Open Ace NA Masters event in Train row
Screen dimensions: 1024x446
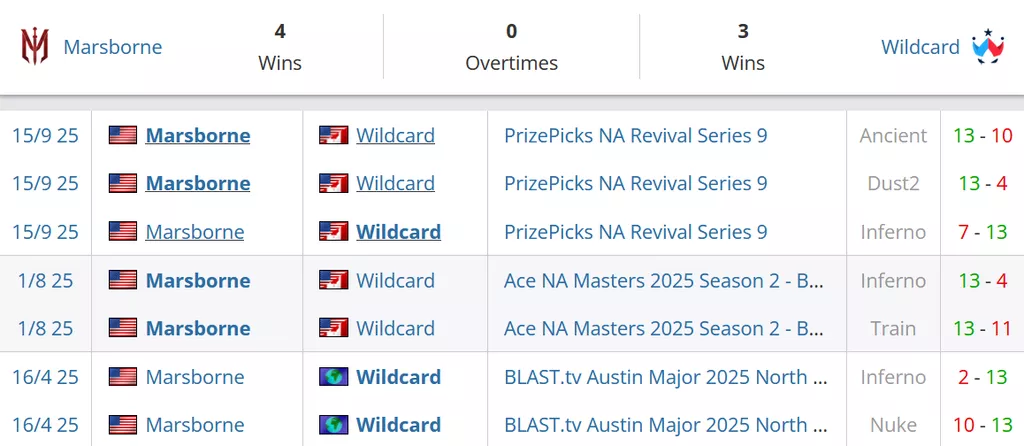click(x=664, y=328)
